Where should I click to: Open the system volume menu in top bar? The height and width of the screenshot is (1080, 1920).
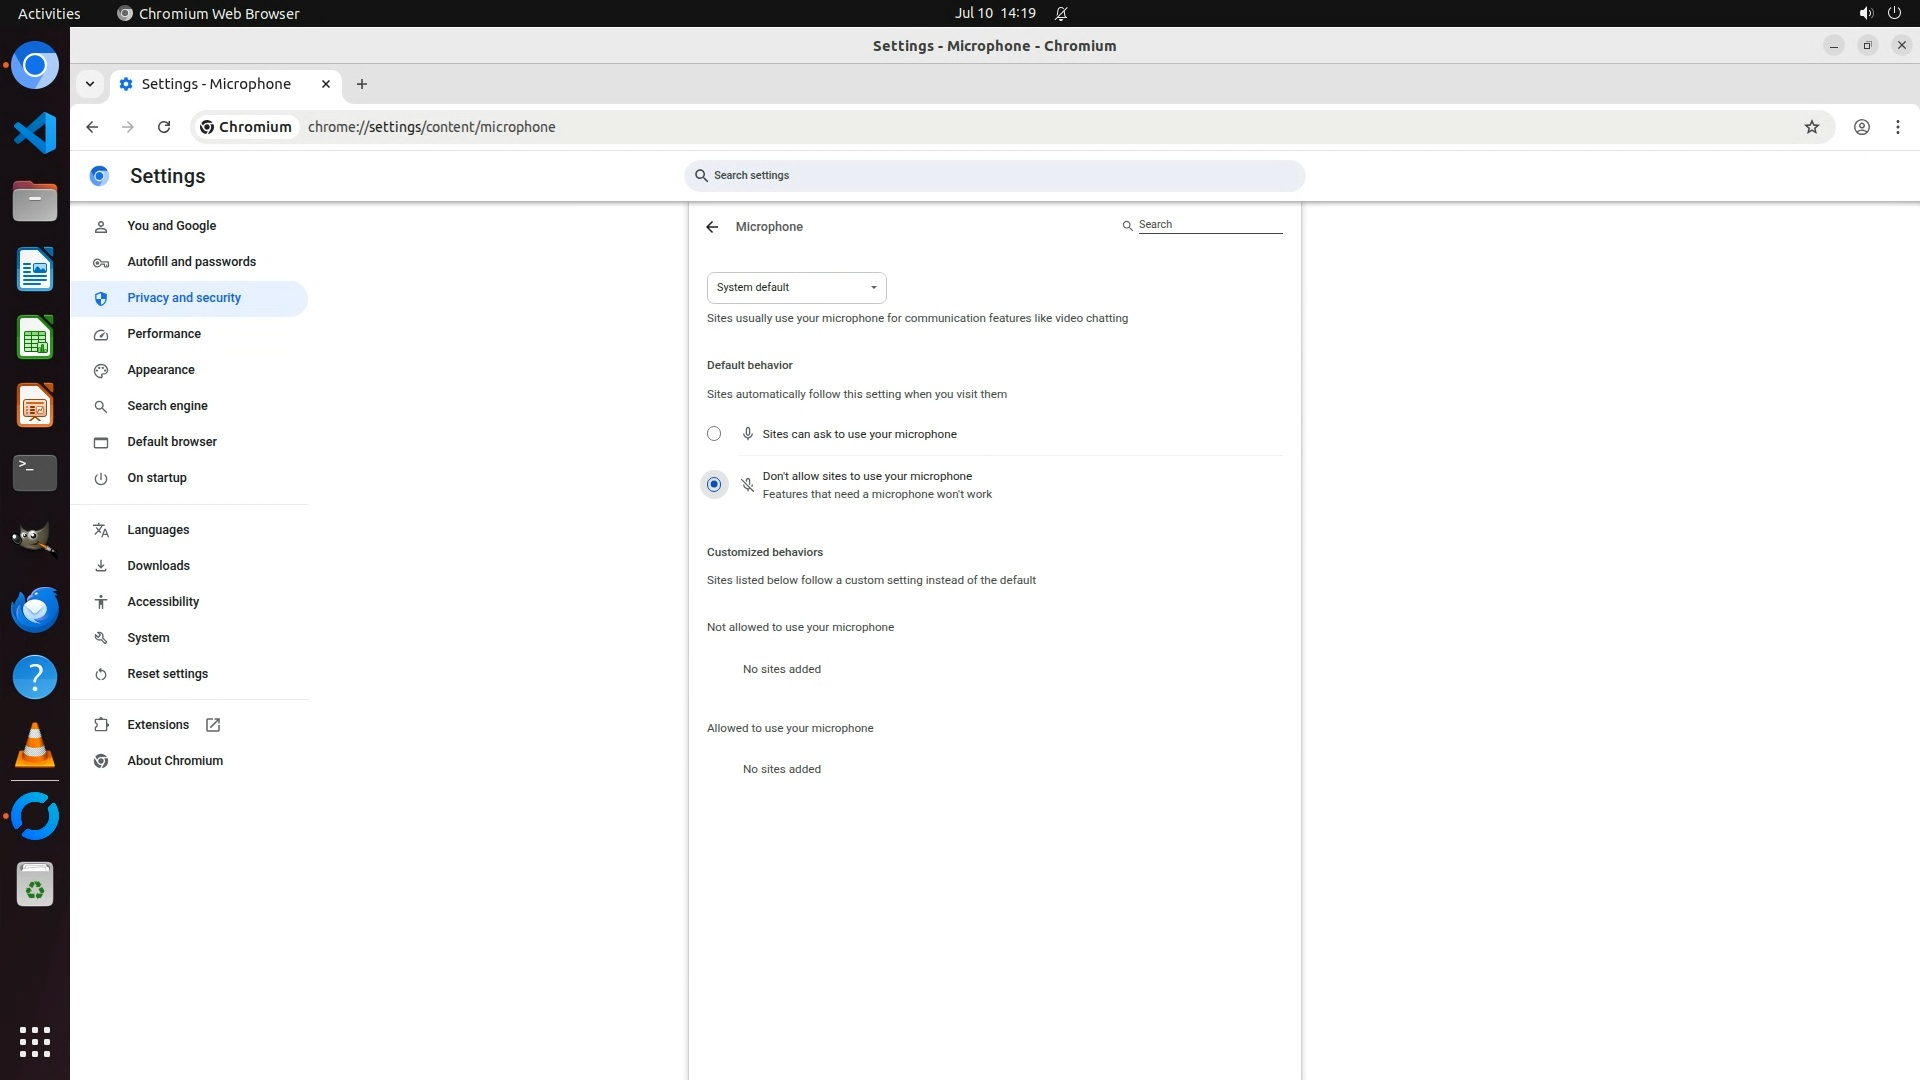[x=1865, y=13]
